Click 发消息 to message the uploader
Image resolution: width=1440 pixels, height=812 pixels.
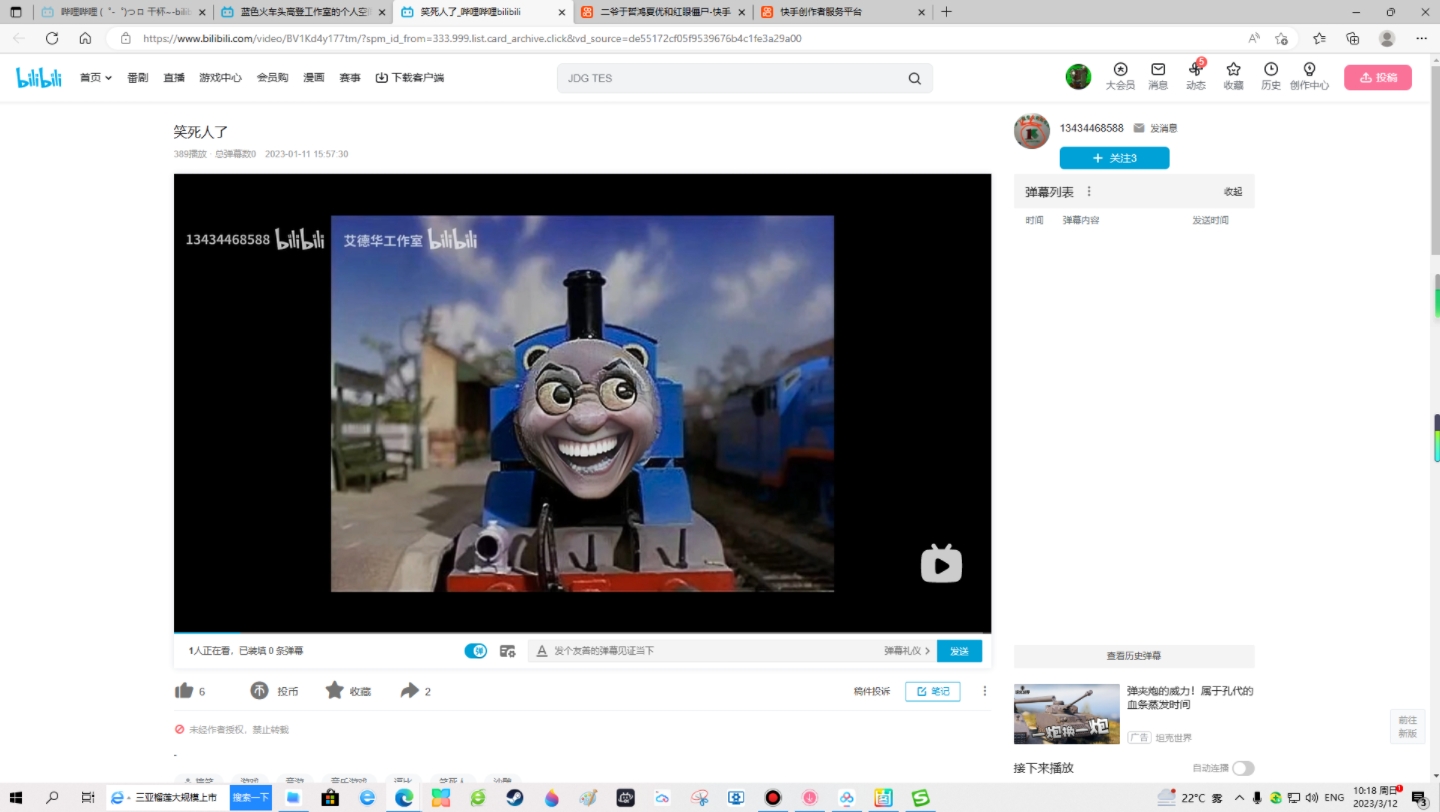pyautogui.click(x=1155, y=128)
